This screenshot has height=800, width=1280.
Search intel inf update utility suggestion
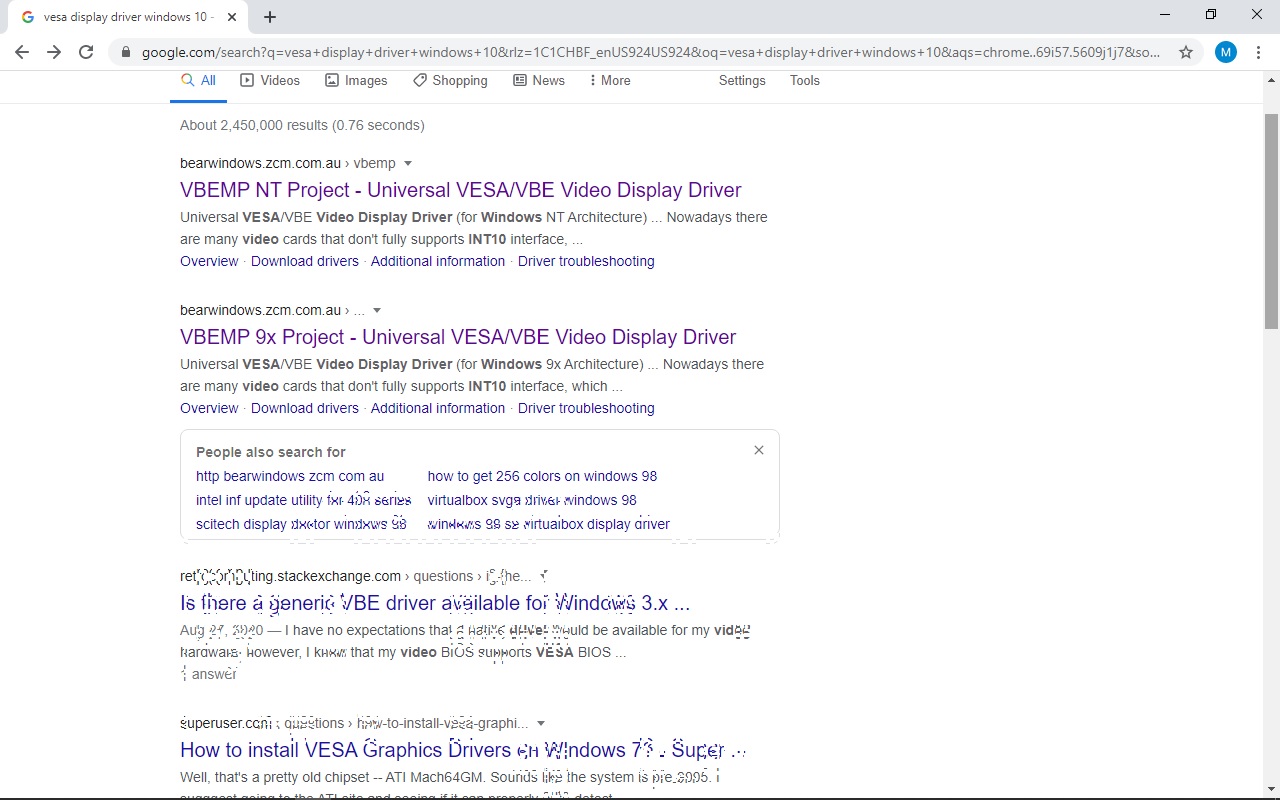[304, 500]
